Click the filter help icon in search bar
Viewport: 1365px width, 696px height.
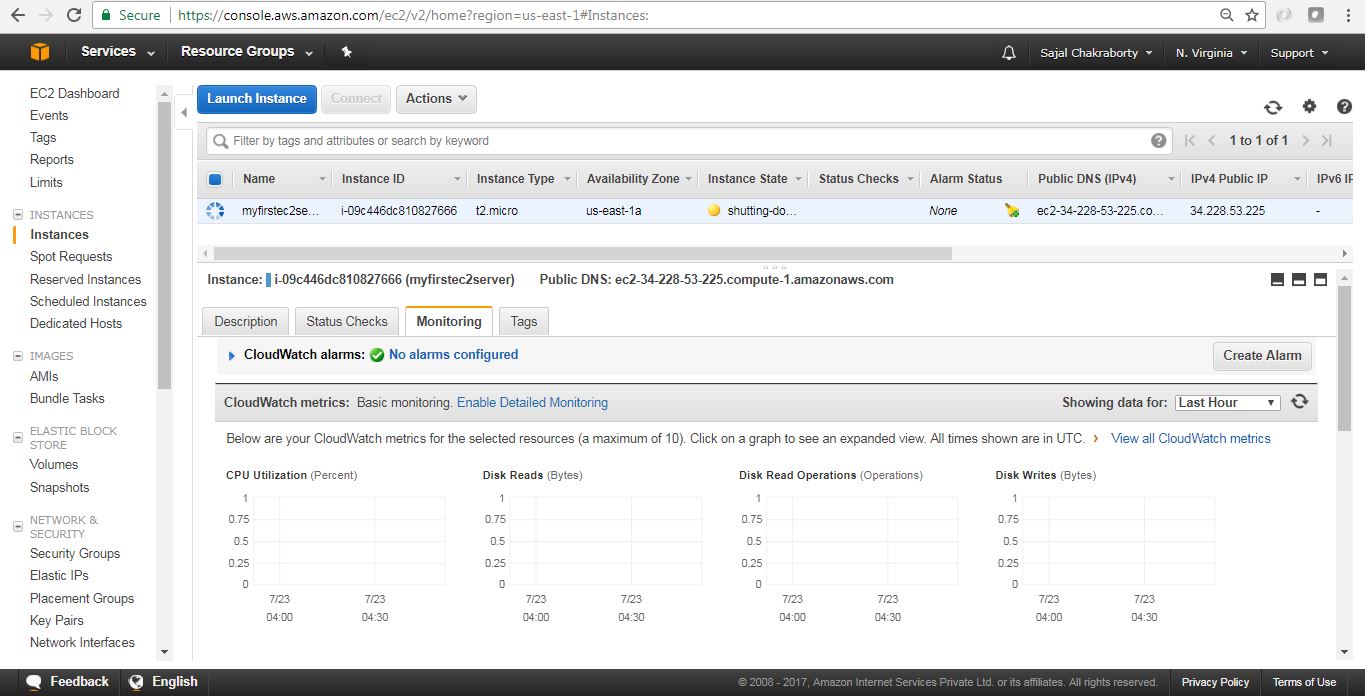[x=1159, y=141]
